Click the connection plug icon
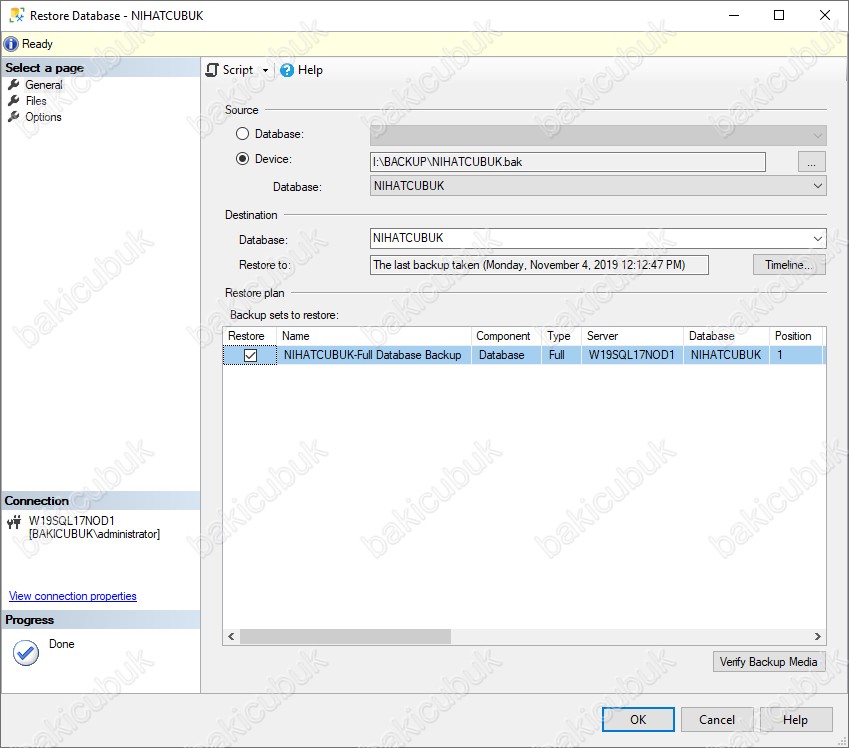Screen dimensions: 849x748 (x=14, y=522)
